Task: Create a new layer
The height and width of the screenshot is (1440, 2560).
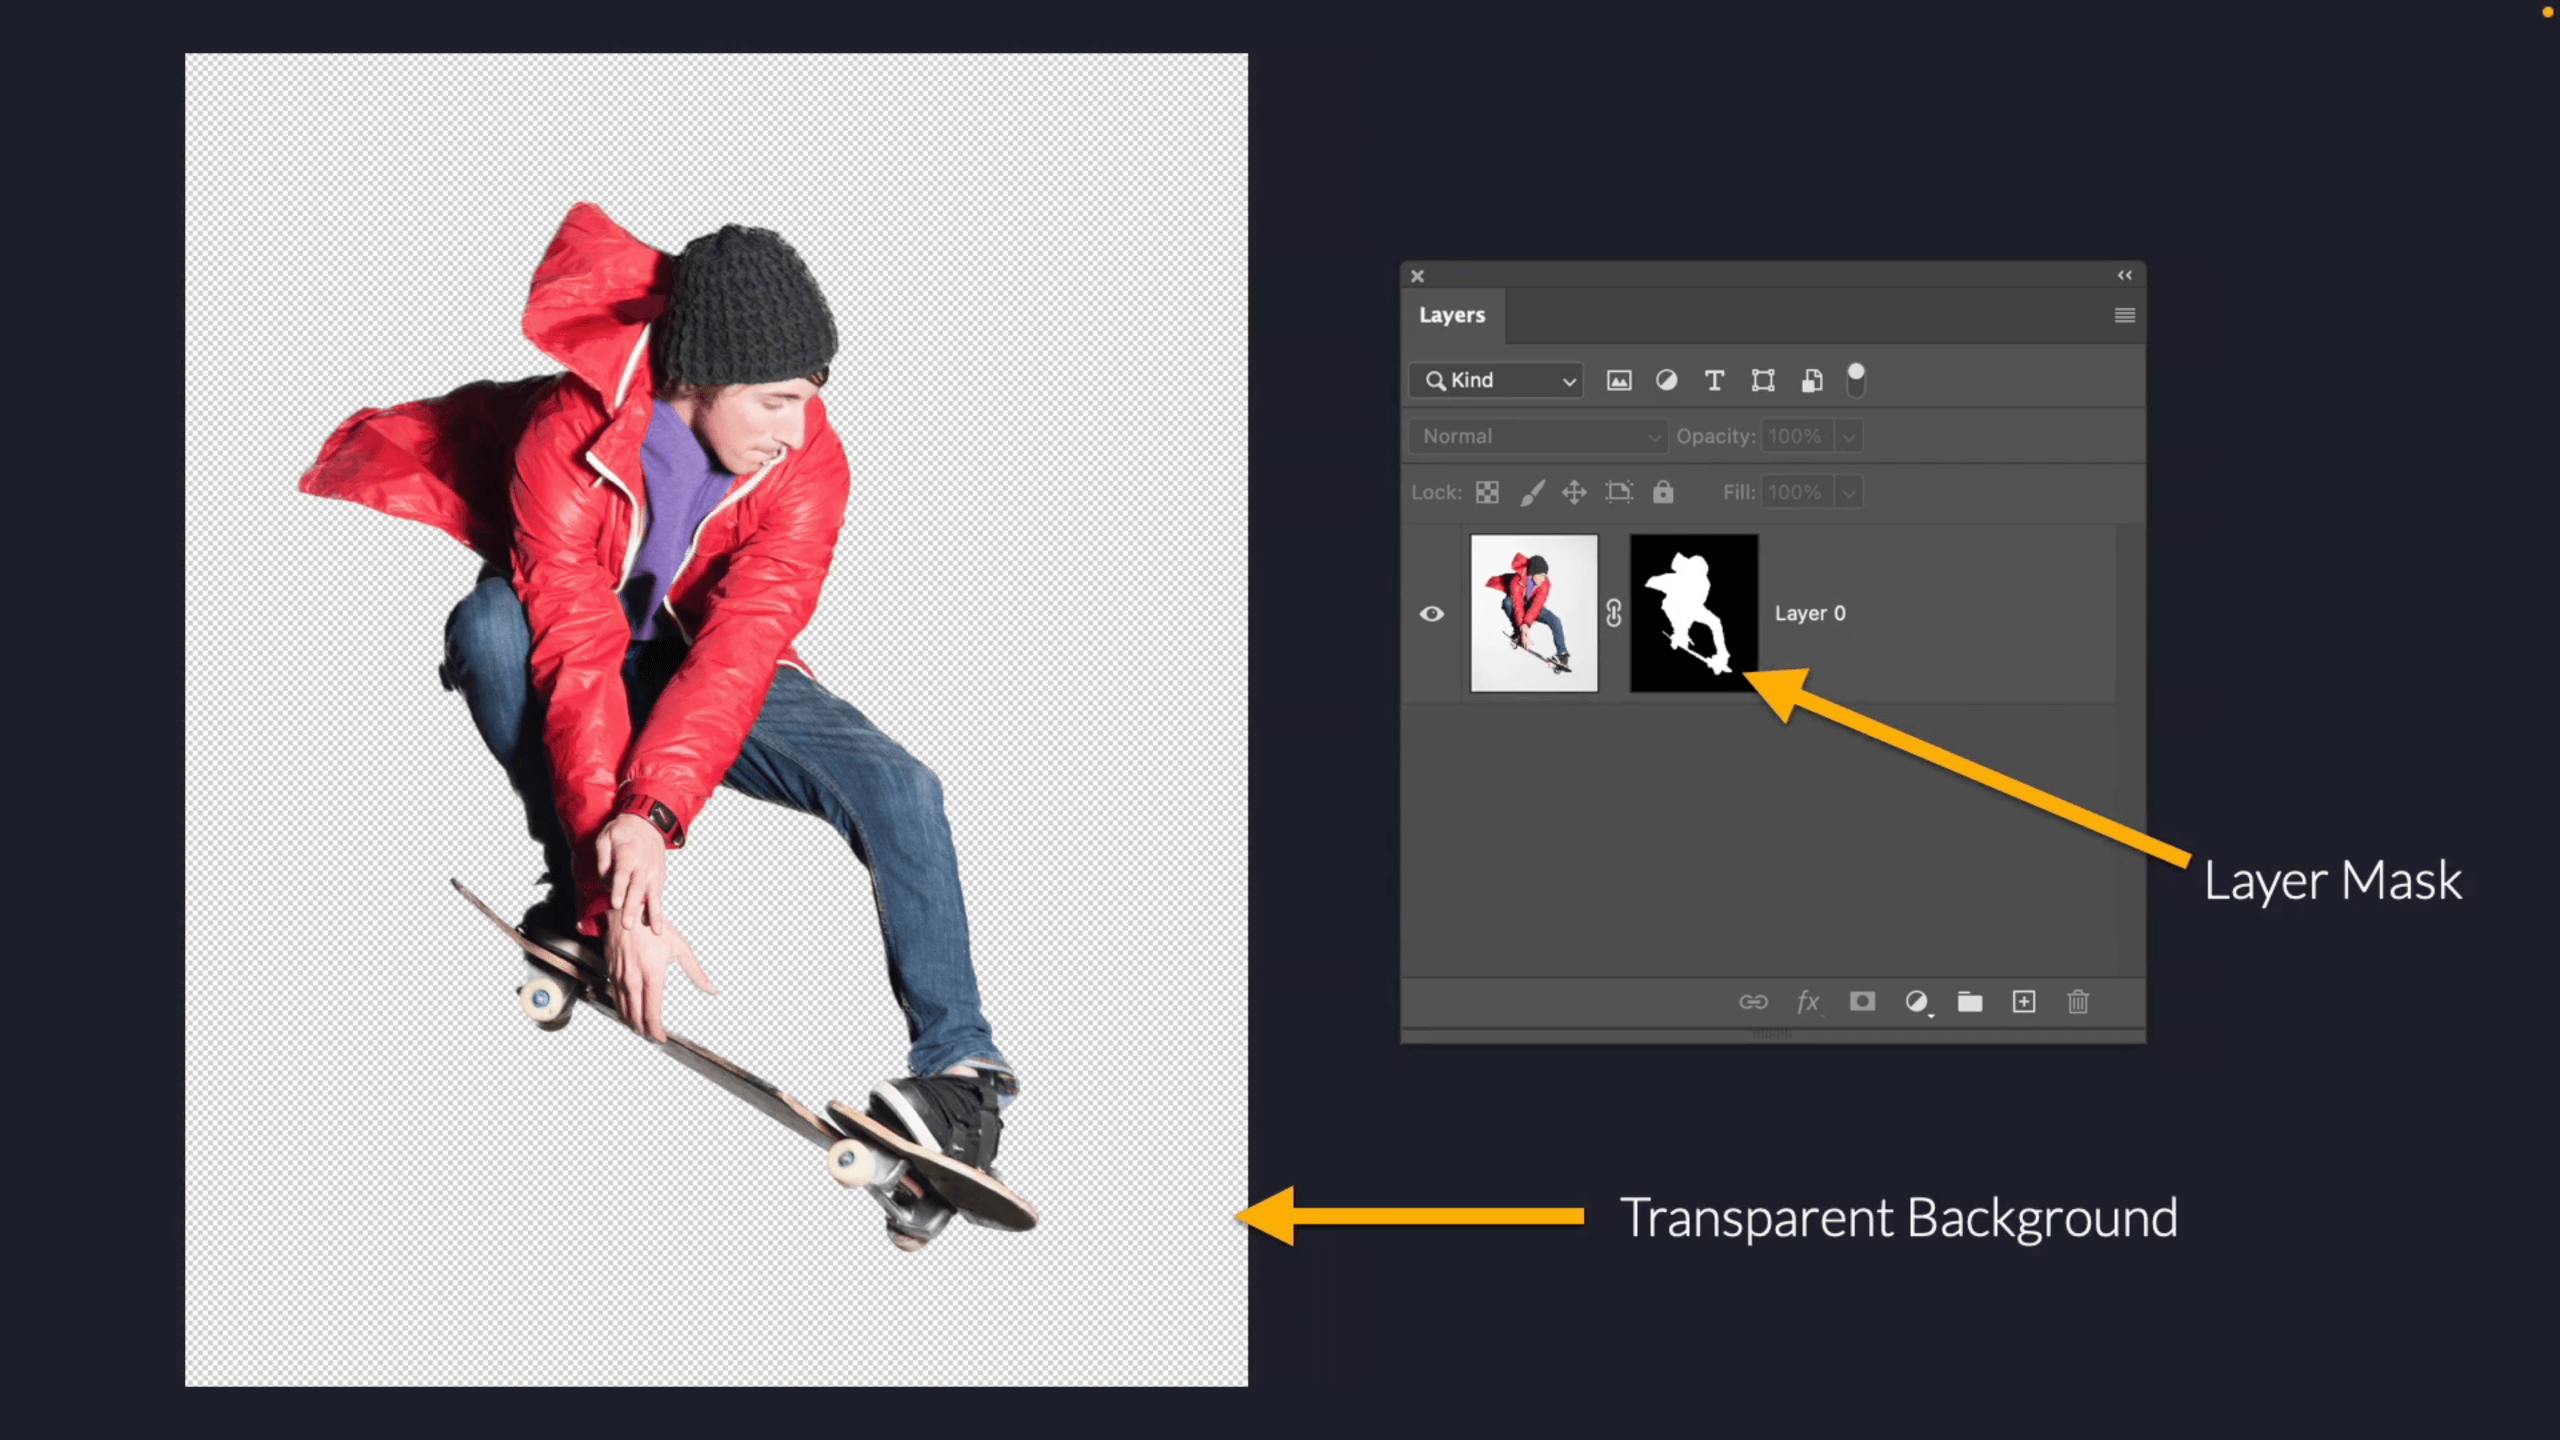Action: [x=2024, y=1001]
